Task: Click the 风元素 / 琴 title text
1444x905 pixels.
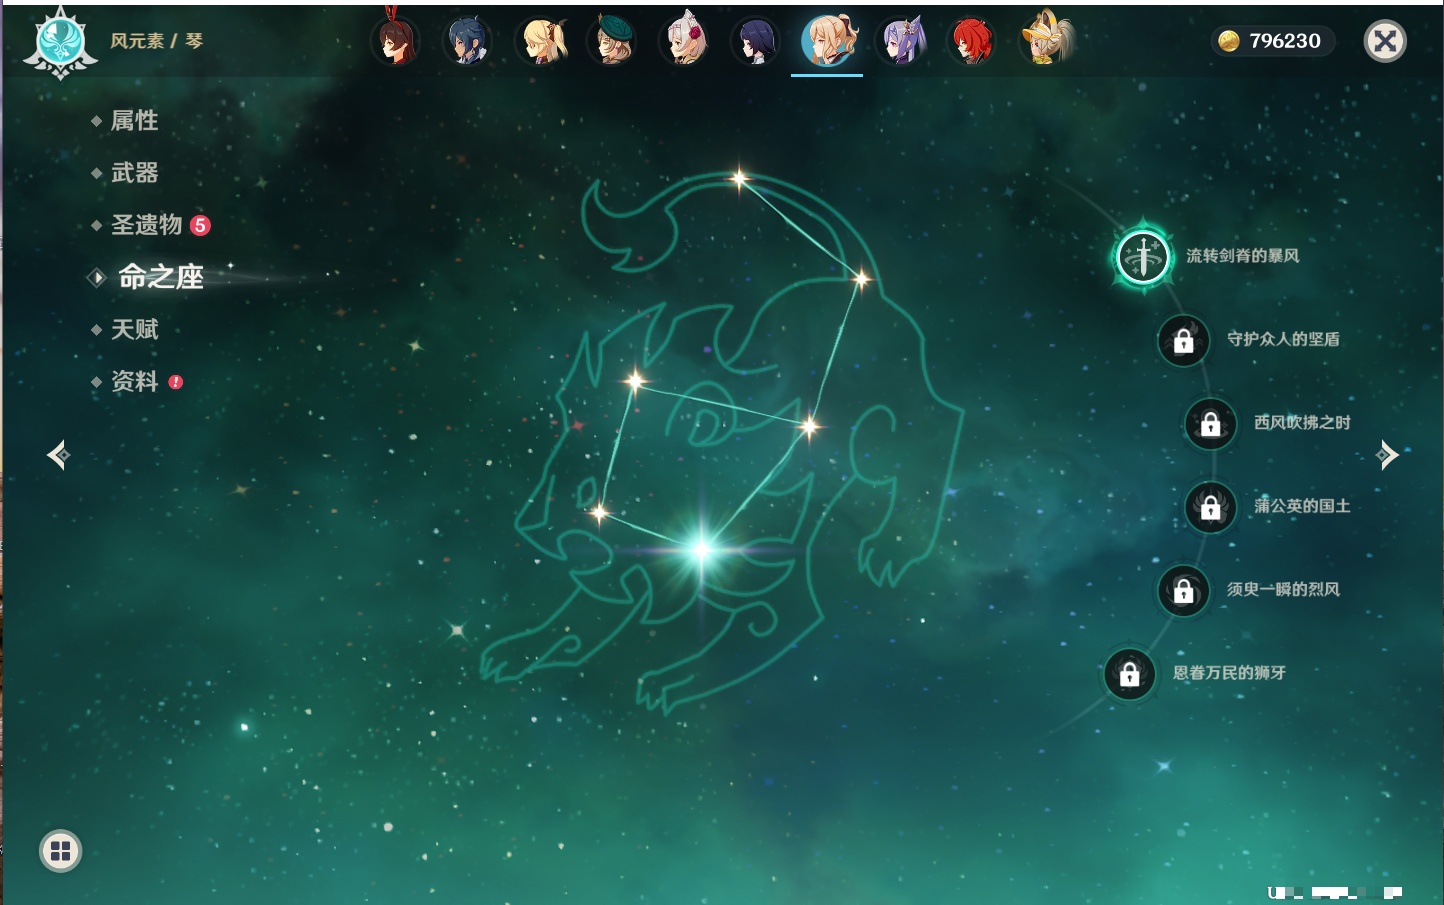Action: (x=156, y=41)
